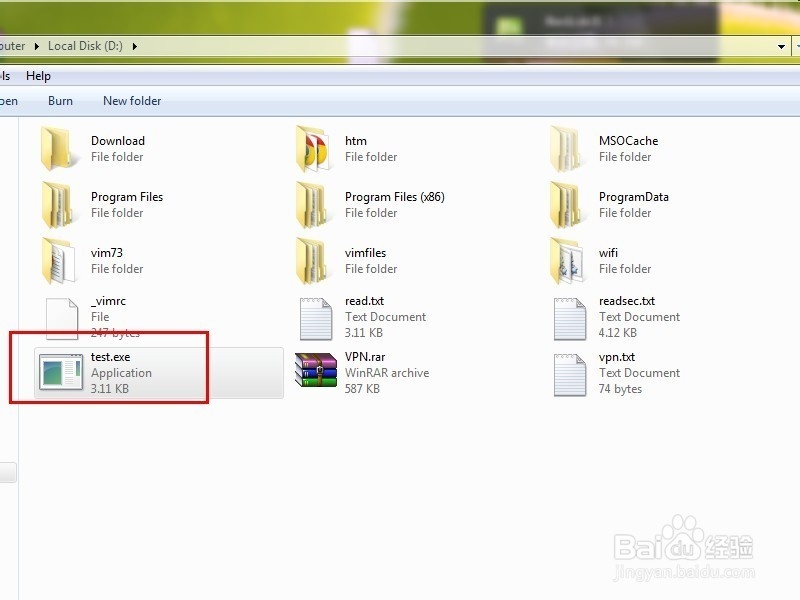Click Local Disk (D:) in address bar
Image resolution: width=800 pixels, height=600 pixels.
pyautogui.click(x=85, y=46)
